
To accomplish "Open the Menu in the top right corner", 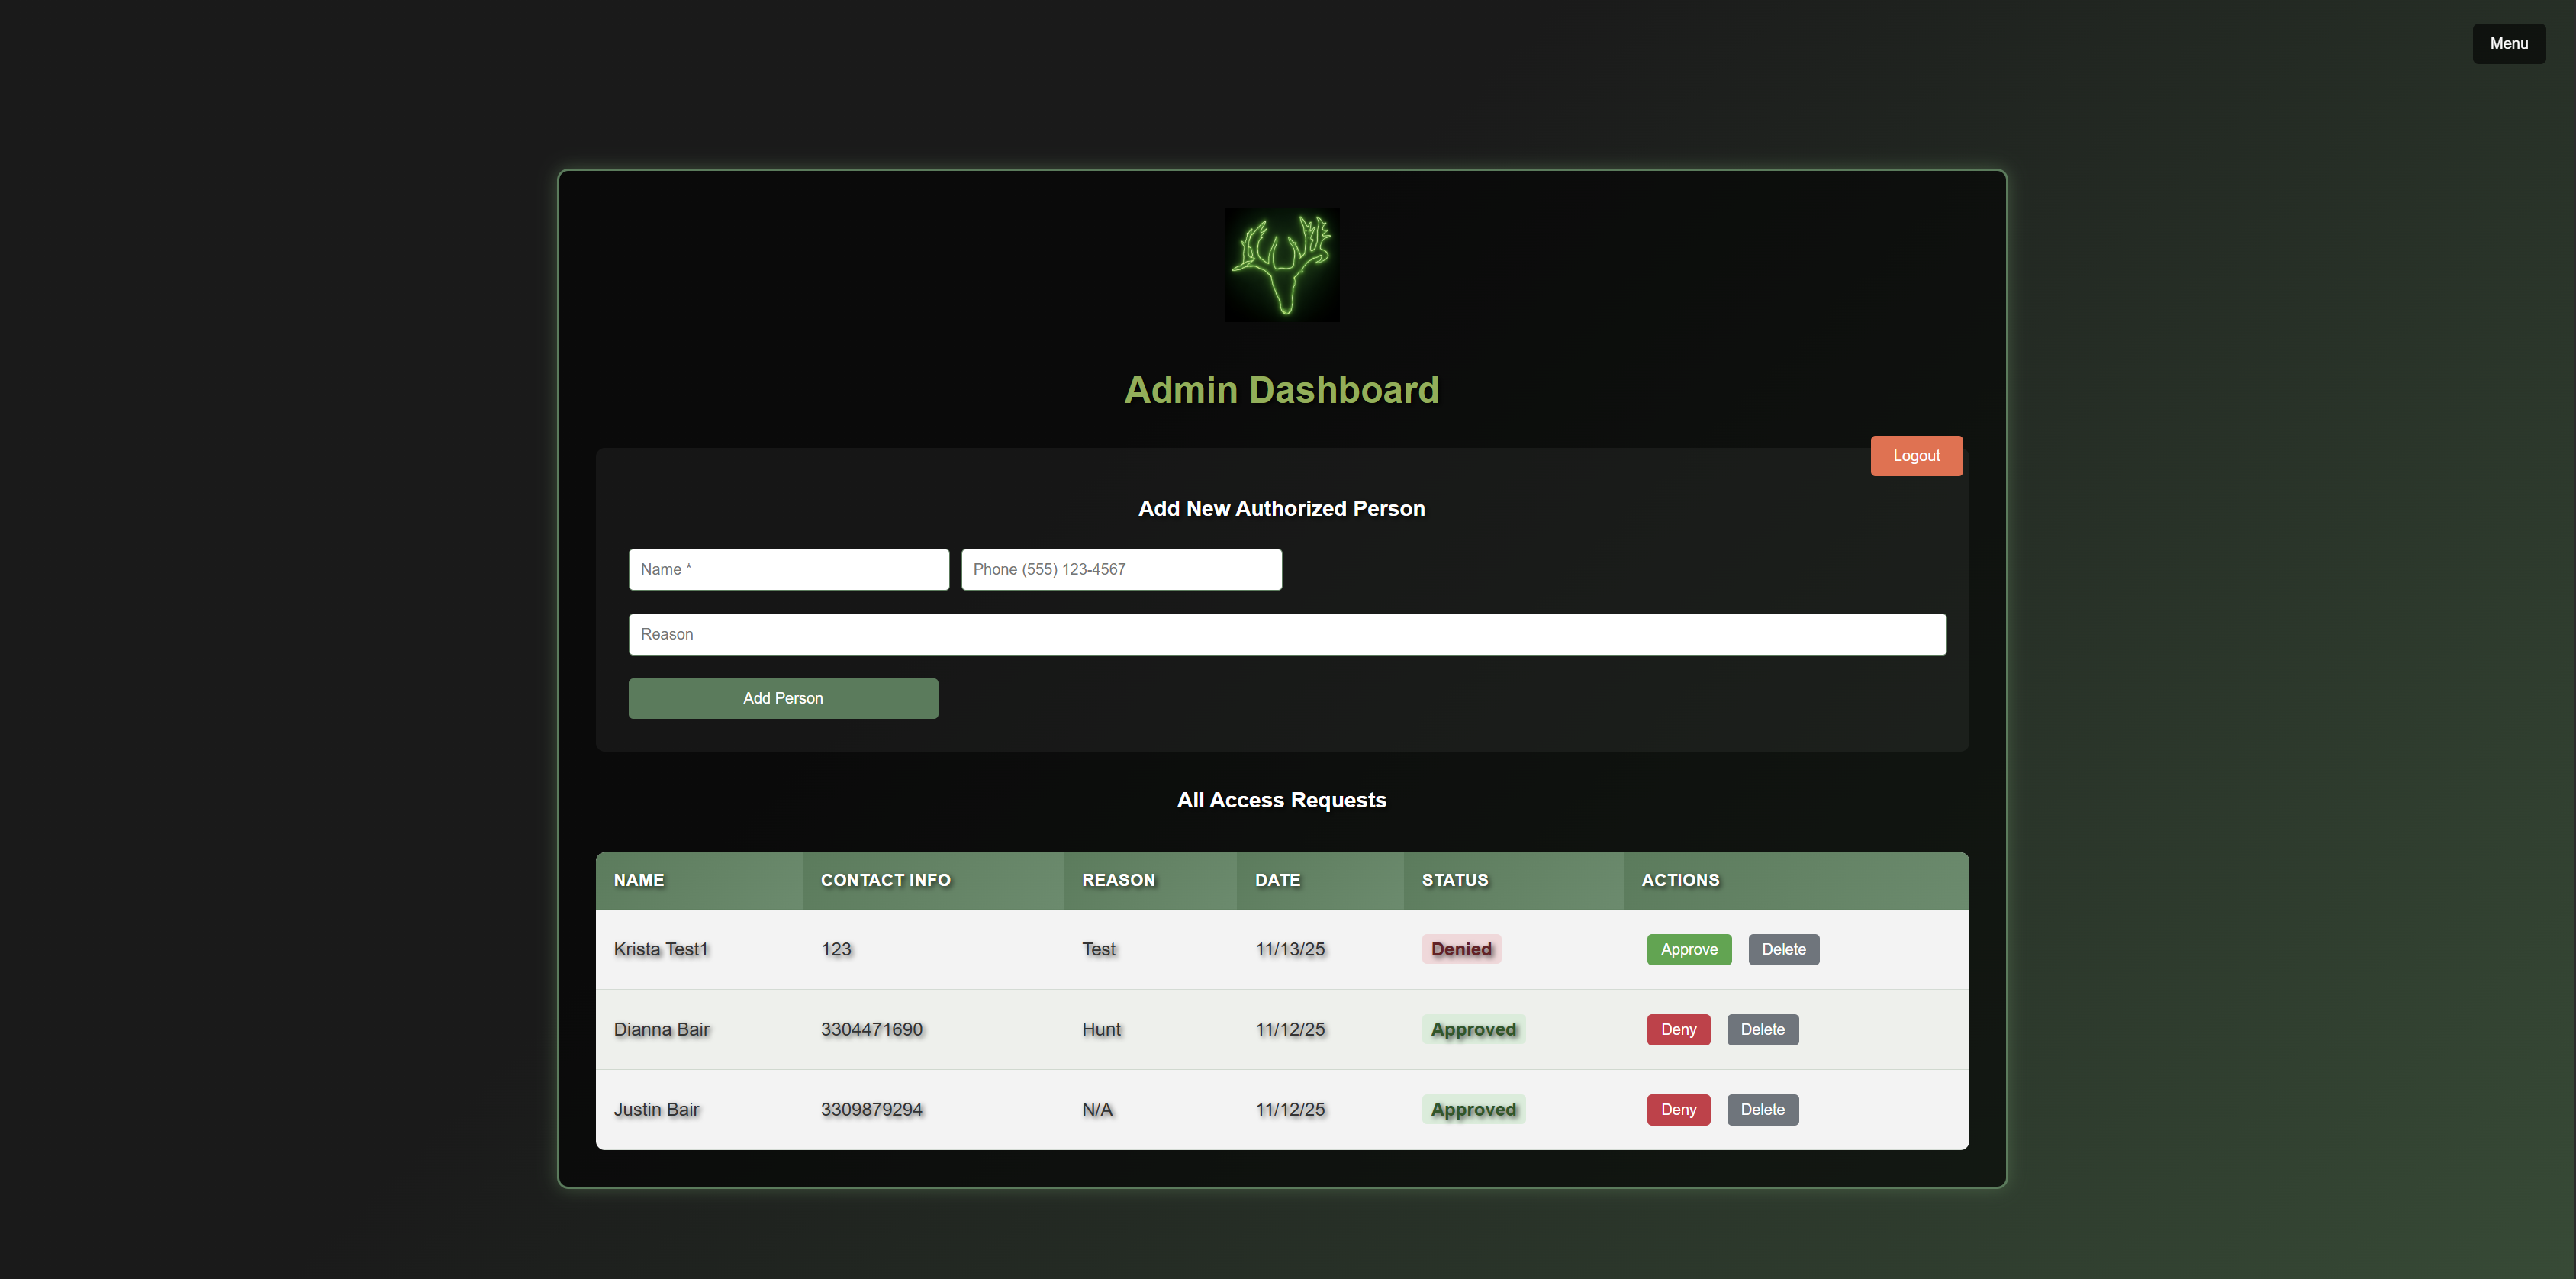I will coord(2508,43).
